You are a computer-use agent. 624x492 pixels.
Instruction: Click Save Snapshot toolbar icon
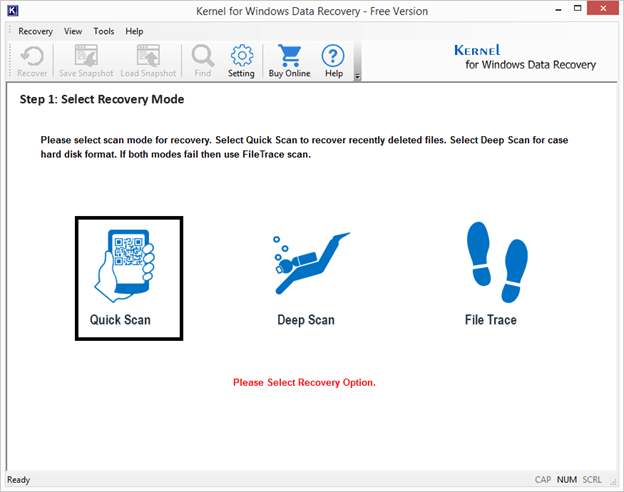pos(86,61)
